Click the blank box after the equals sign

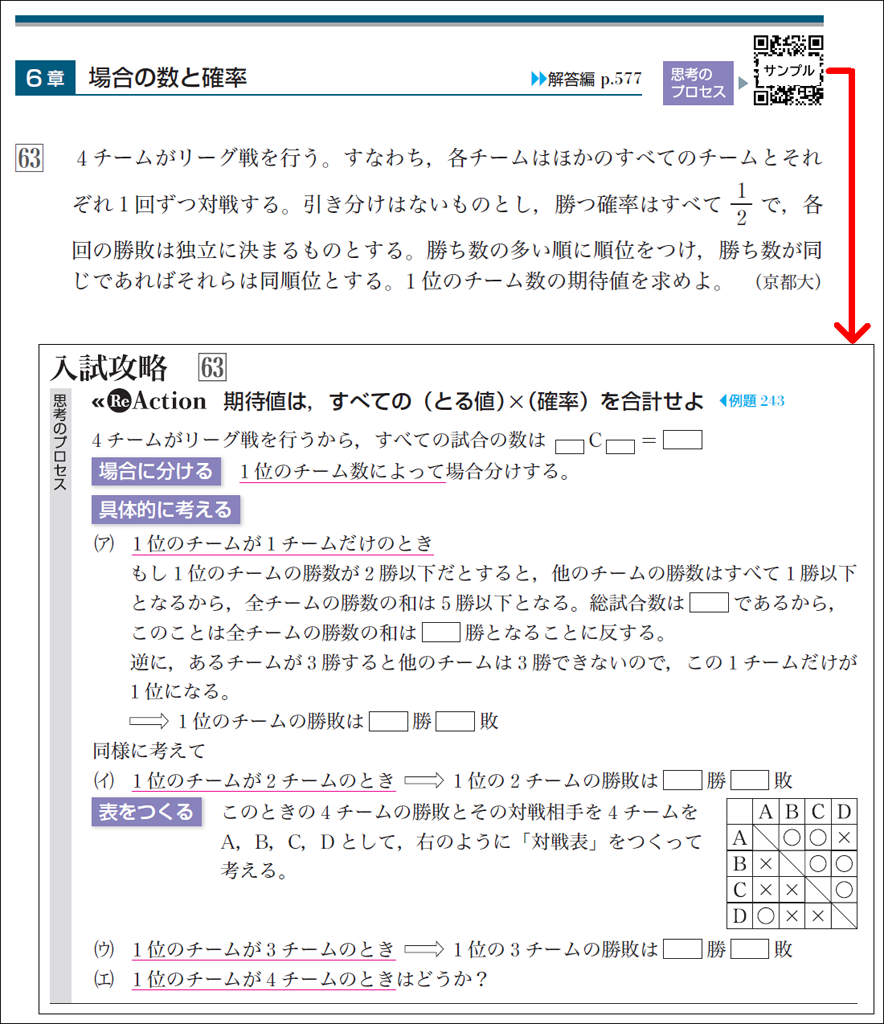tap(682, 439)
